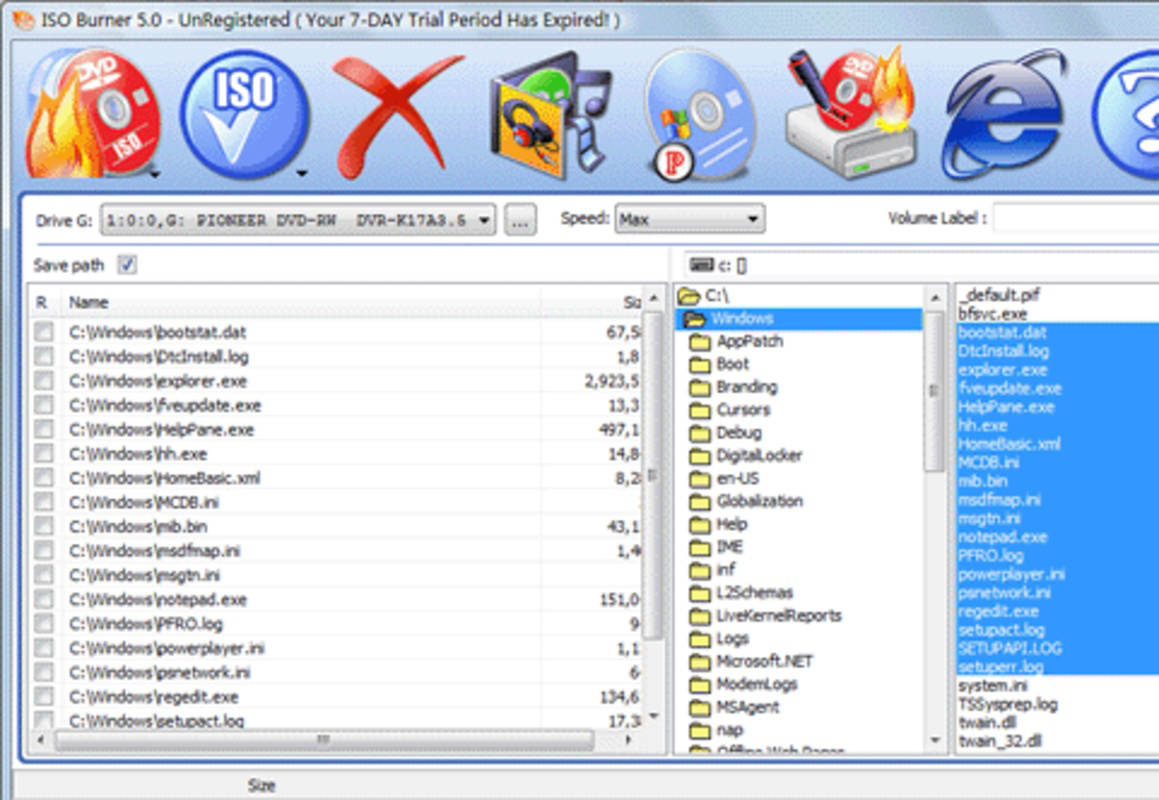This screenshot has width=1159, height=800.
Task: Click the erase disc drive with flame icon
Action: tap(850, 112)
